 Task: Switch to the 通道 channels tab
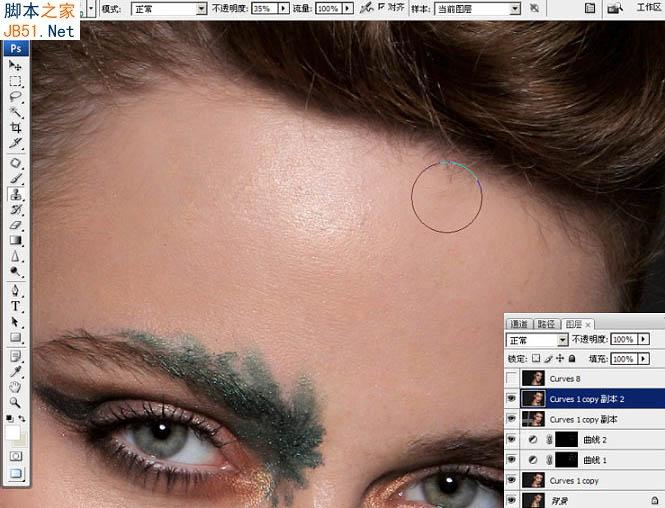click(519, 324)
